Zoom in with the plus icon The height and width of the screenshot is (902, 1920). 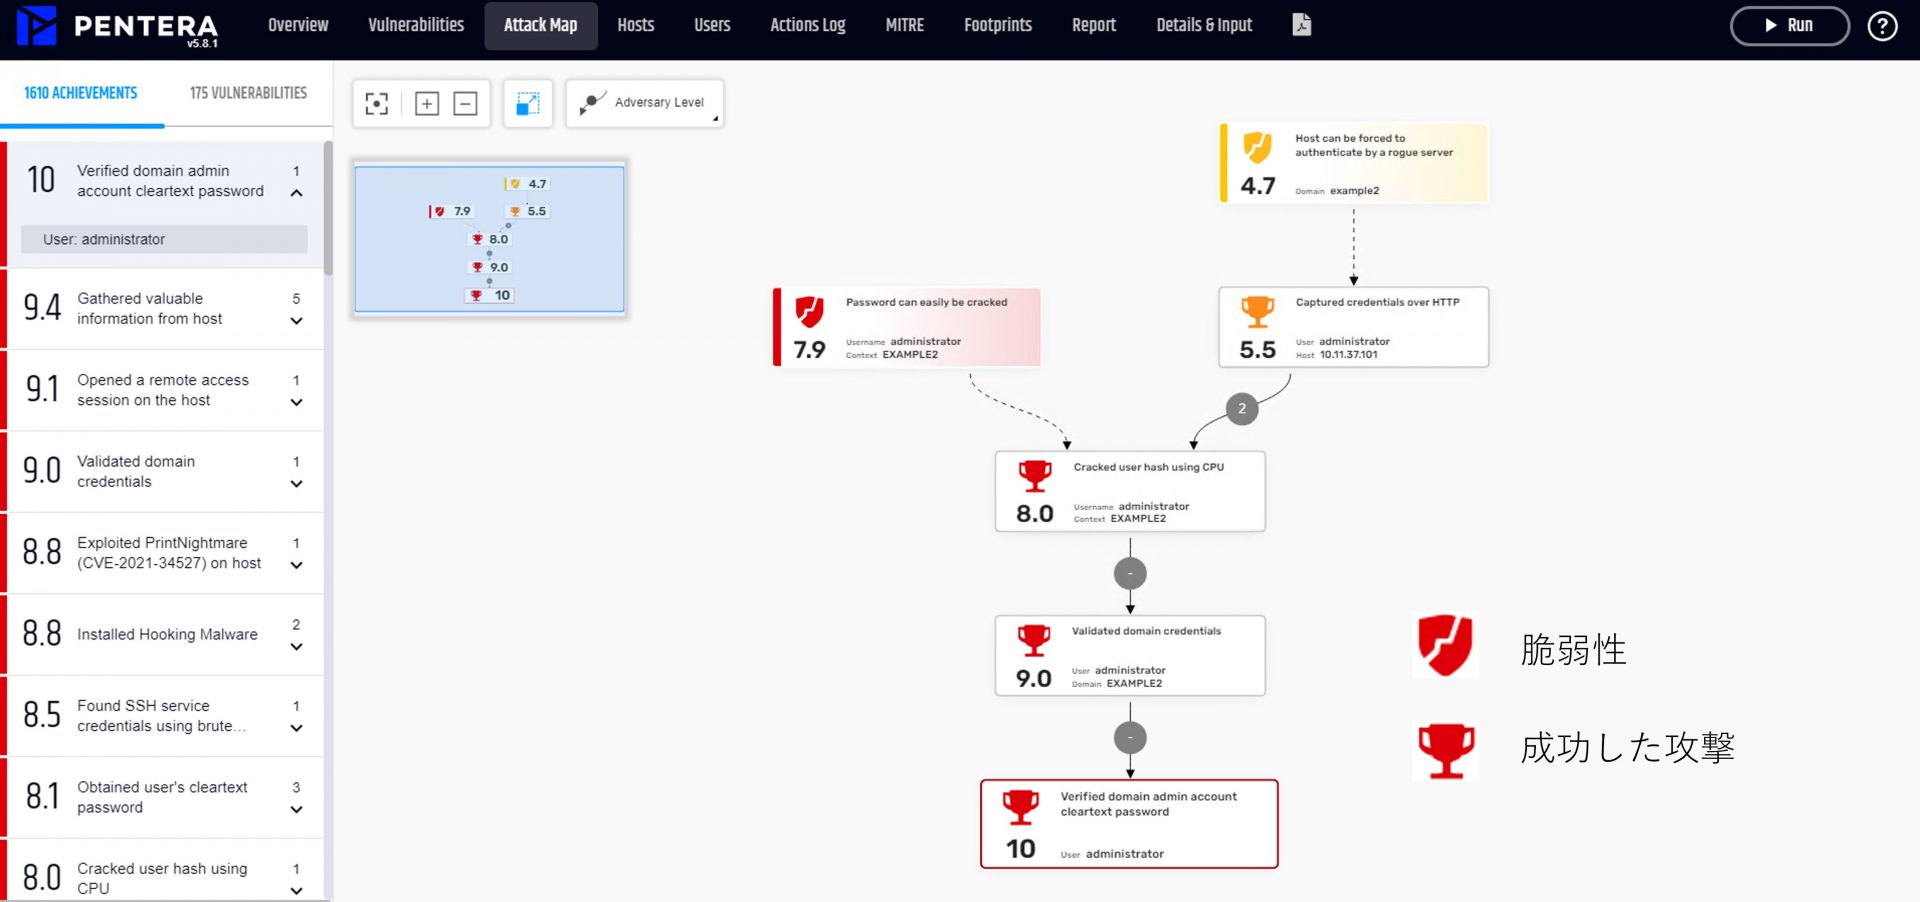(427, 104)
